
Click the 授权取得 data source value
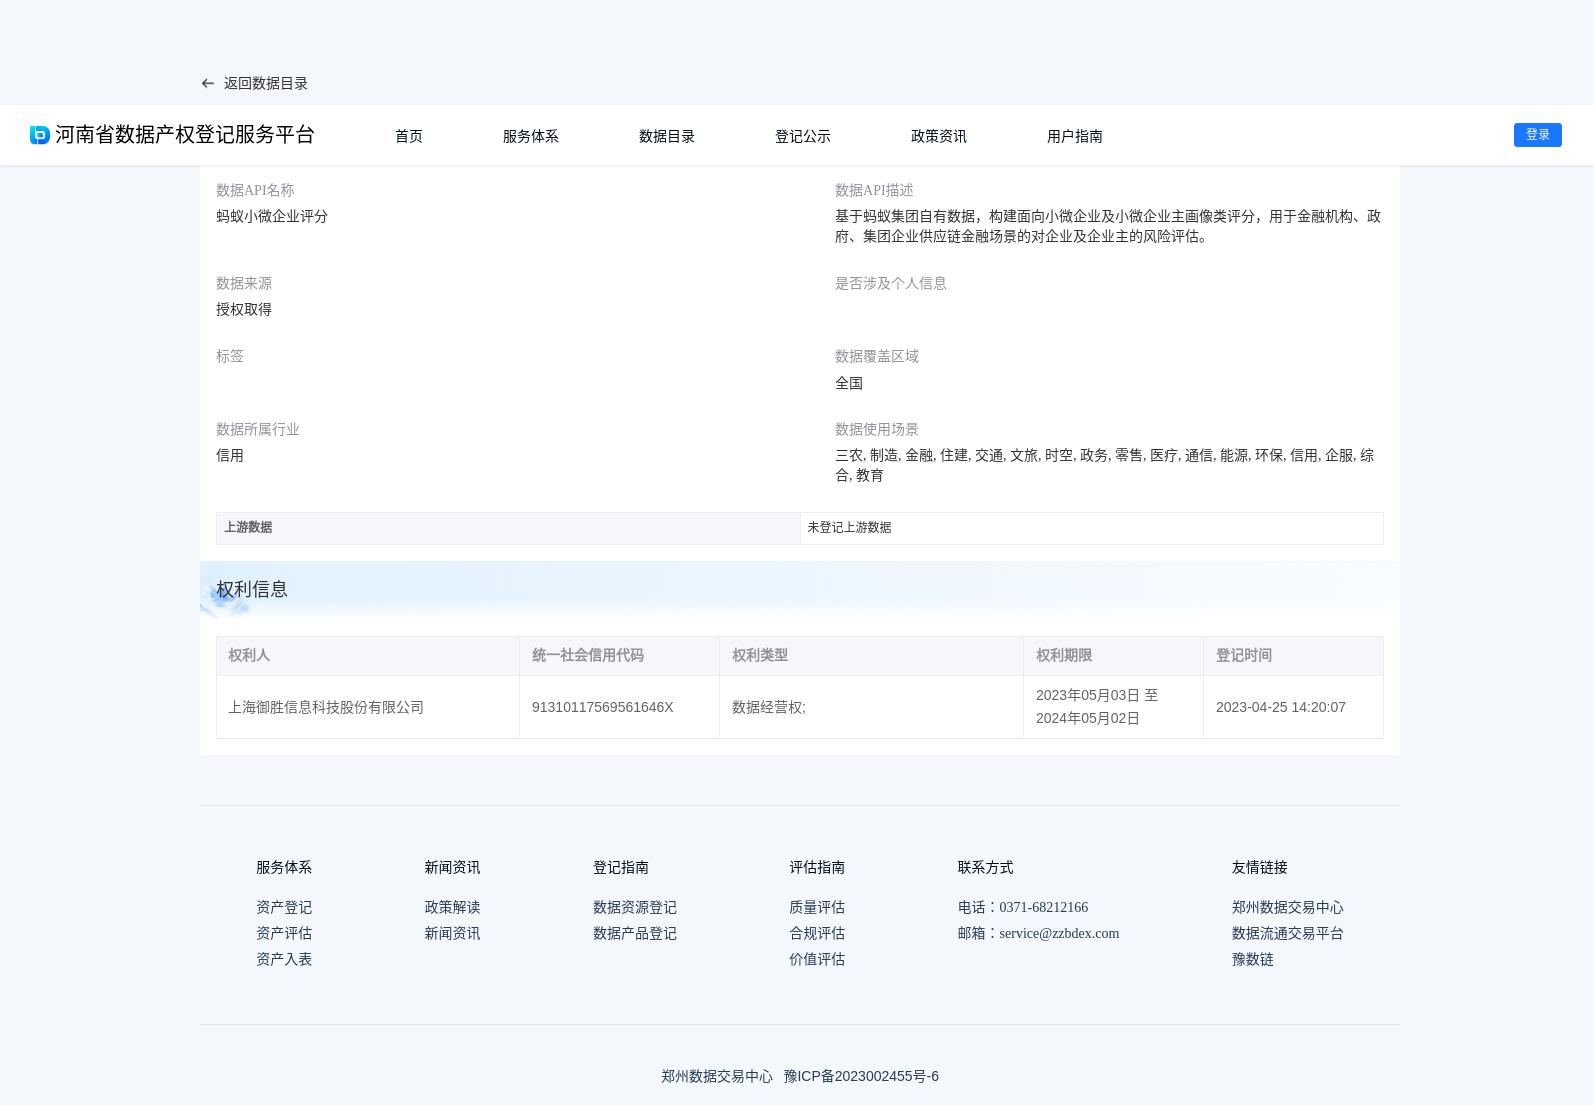click(x=244, y=310)
